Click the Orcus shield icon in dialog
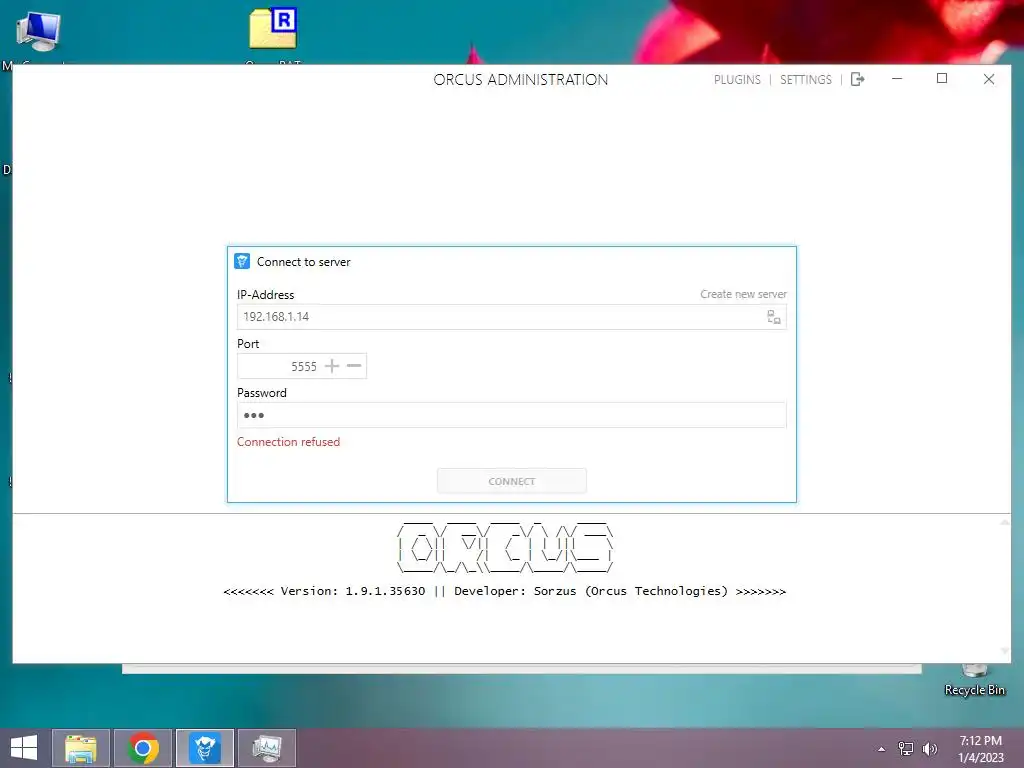This screenshot has width=1024, height=768. point(242,261)
